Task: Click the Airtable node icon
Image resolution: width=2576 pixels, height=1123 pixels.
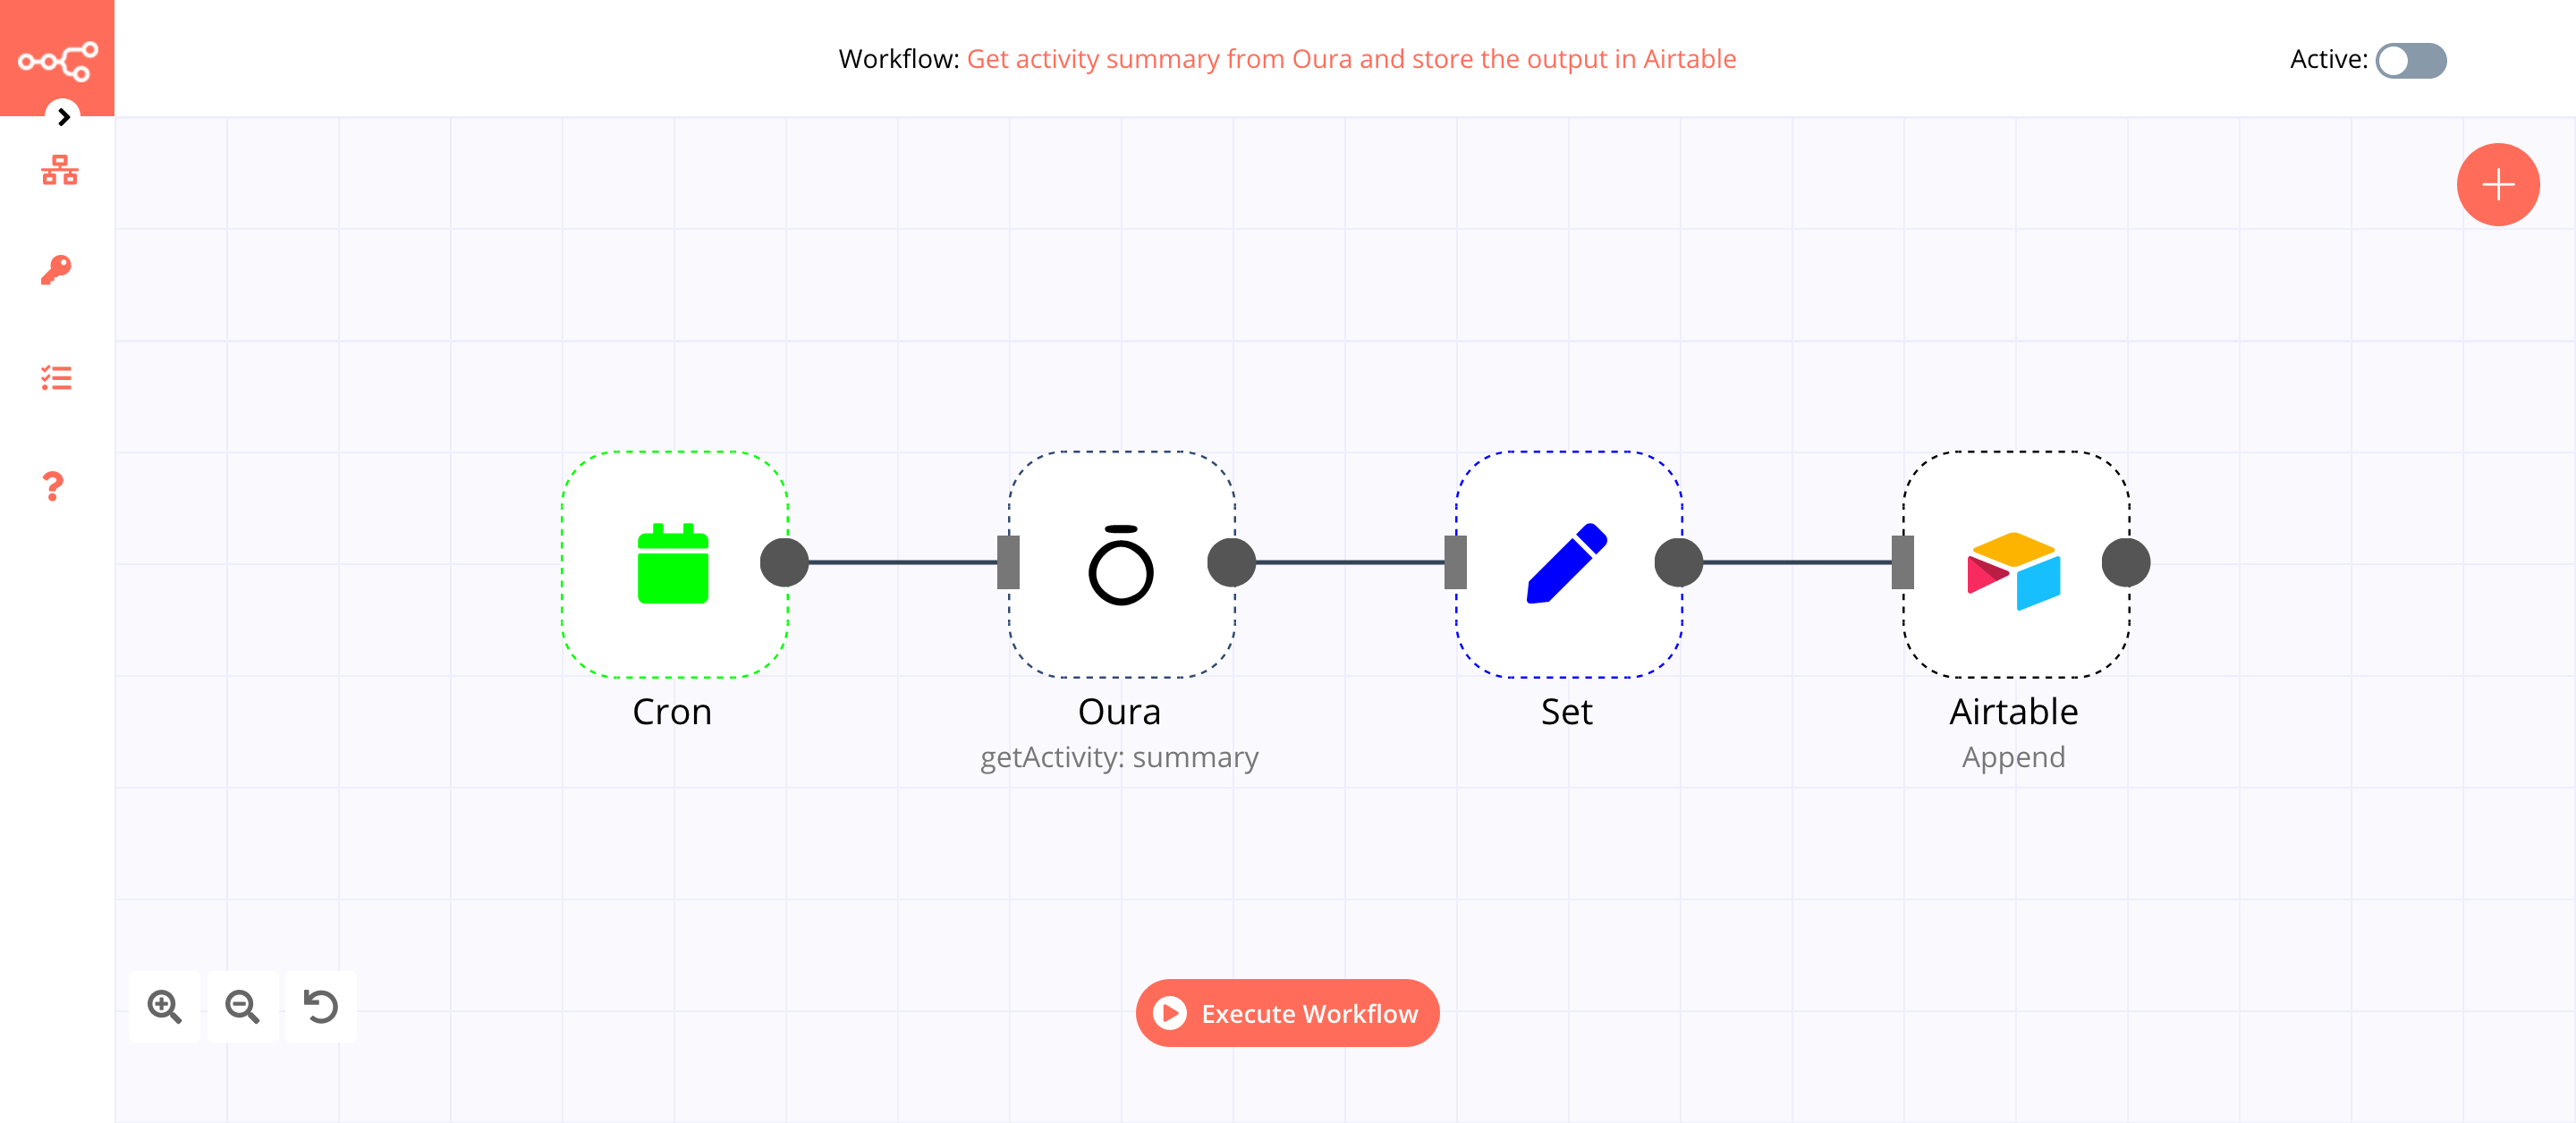Action: (2012, 563)
